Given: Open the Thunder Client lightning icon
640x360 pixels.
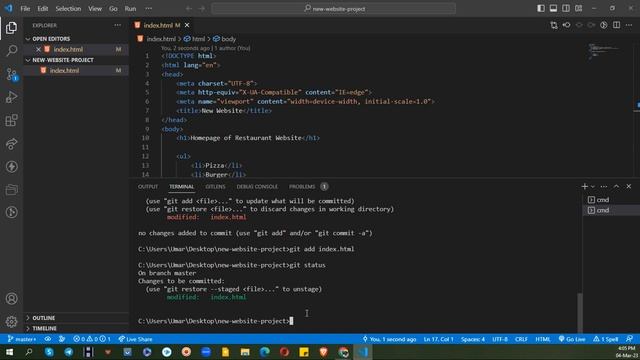Looking at the screenshot, I should click(x=11, y=167).
